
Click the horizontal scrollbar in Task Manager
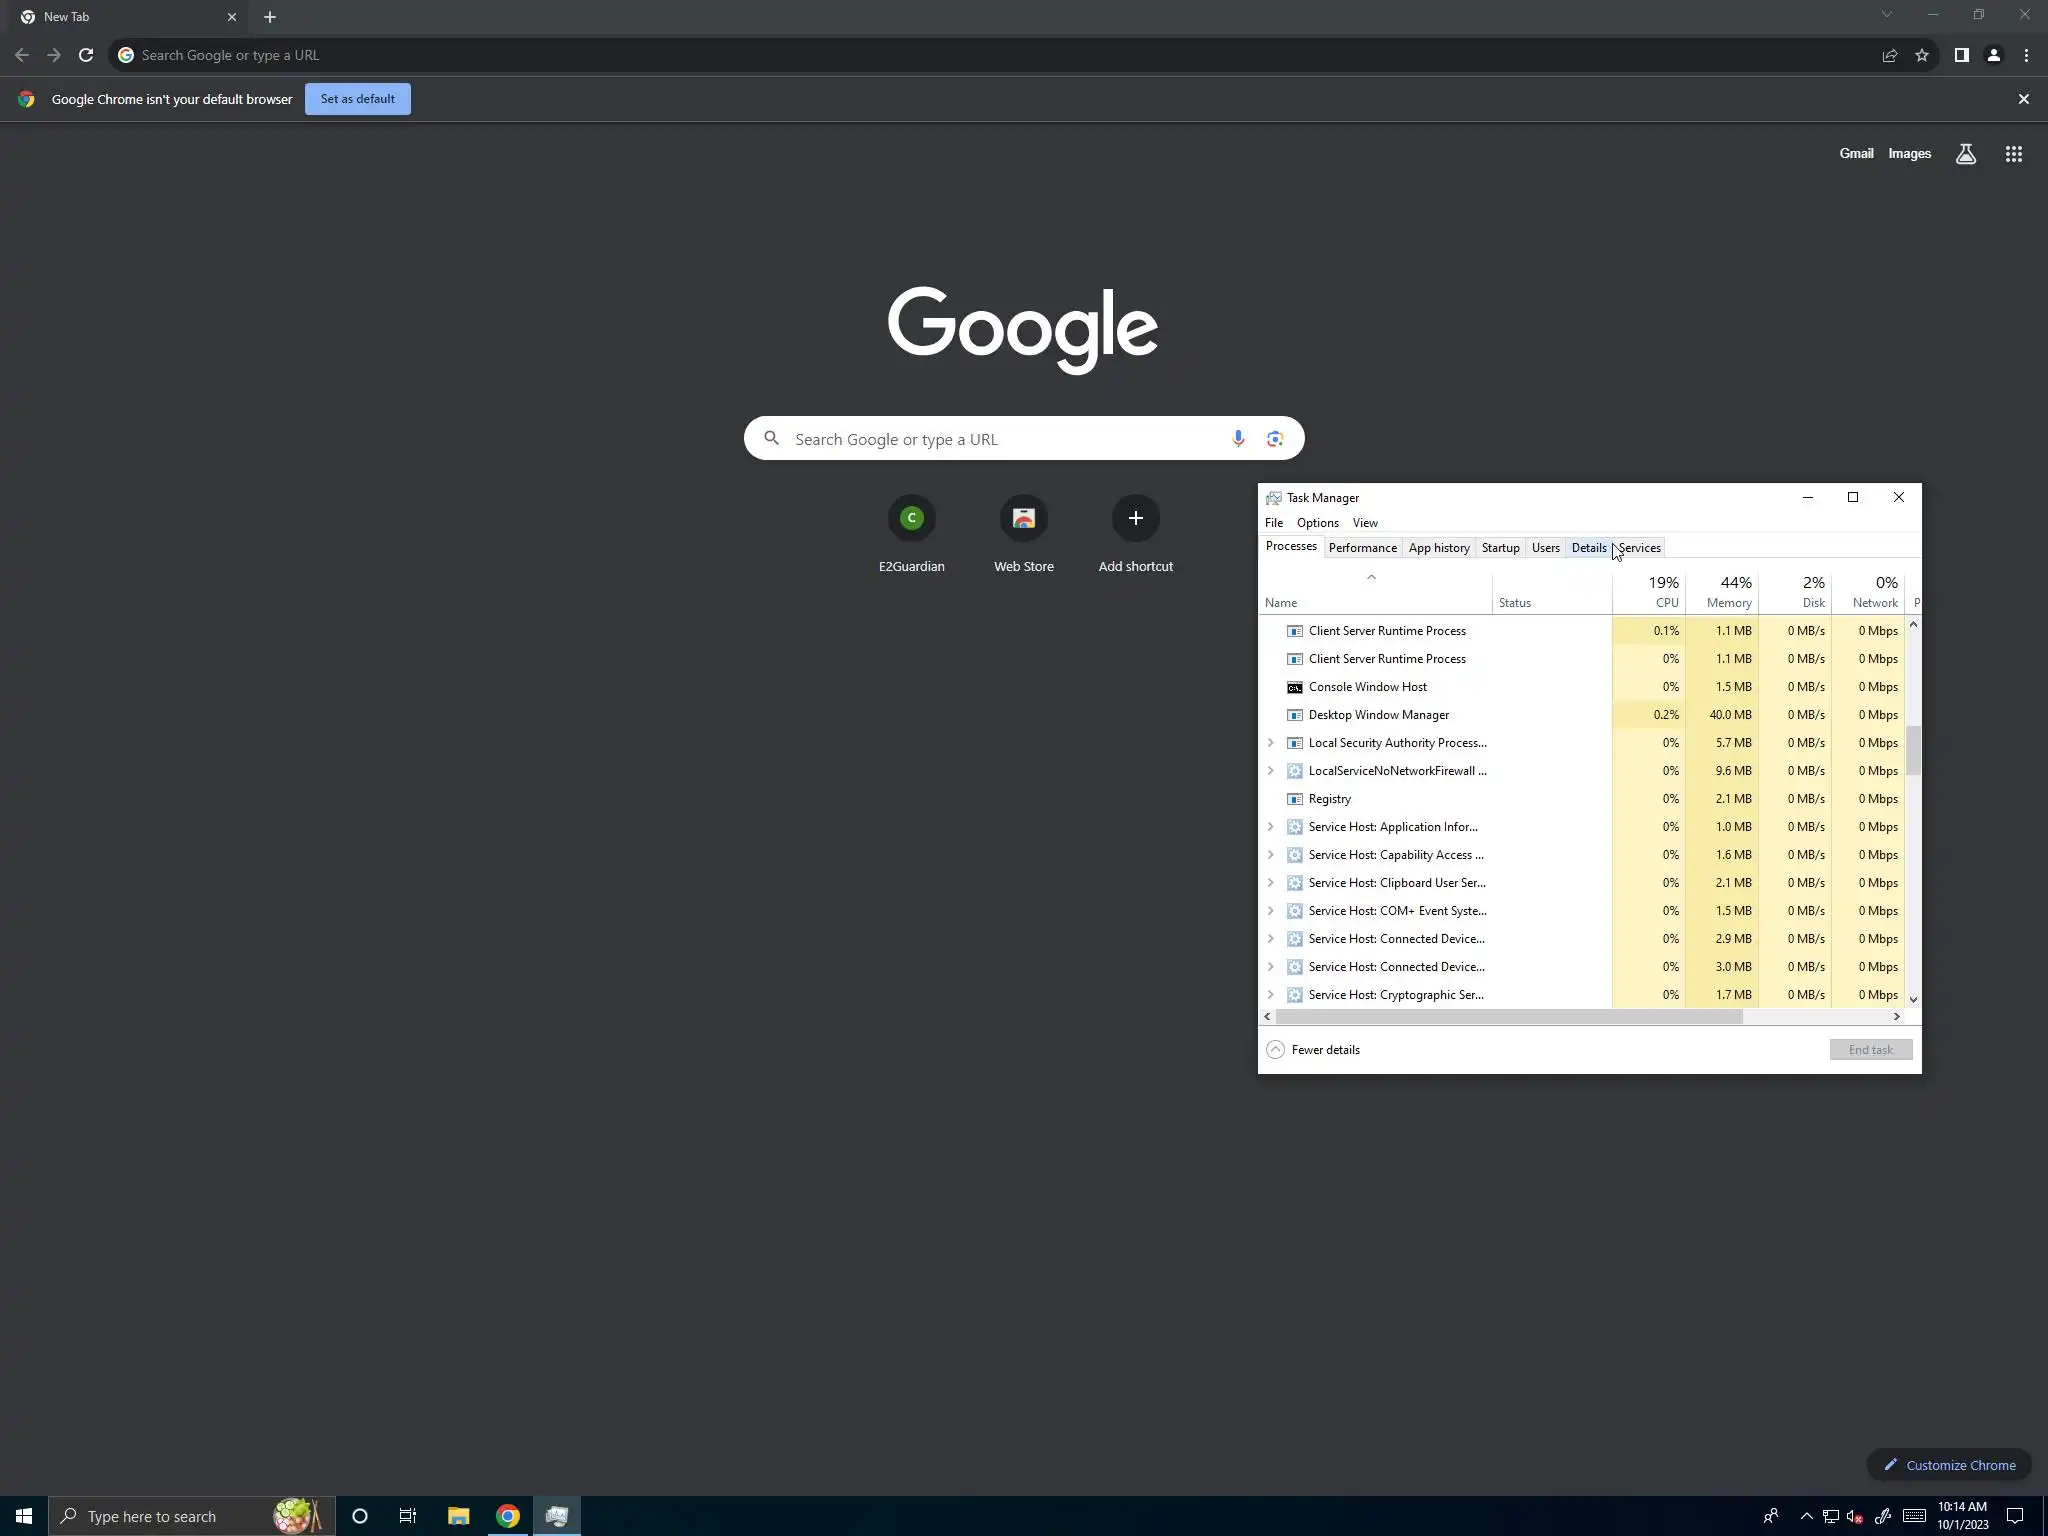tap(1508, 1016)
